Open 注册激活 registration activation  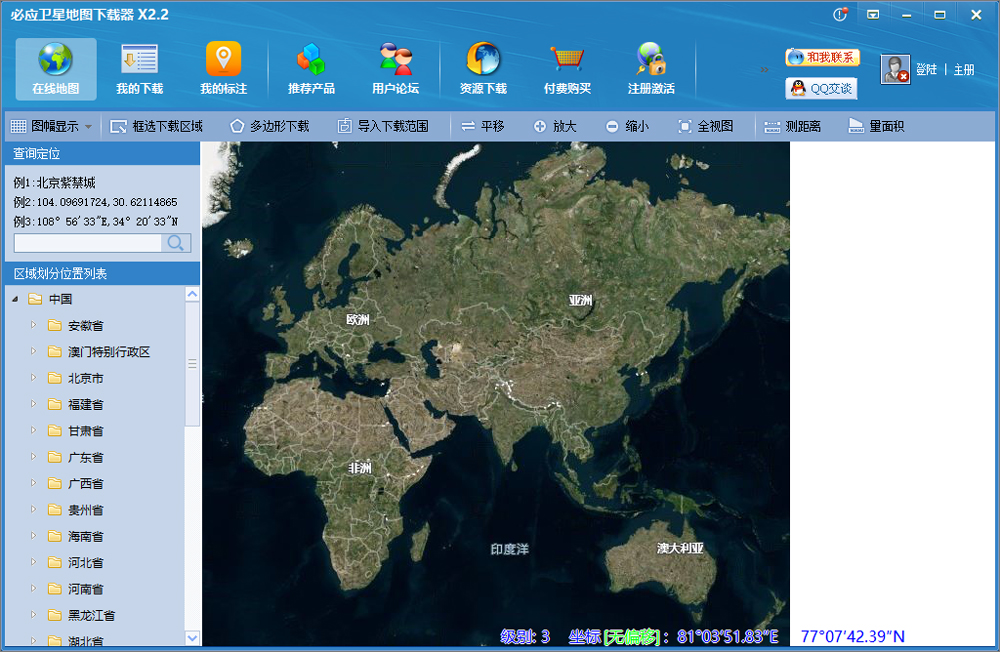coord(651,68)
